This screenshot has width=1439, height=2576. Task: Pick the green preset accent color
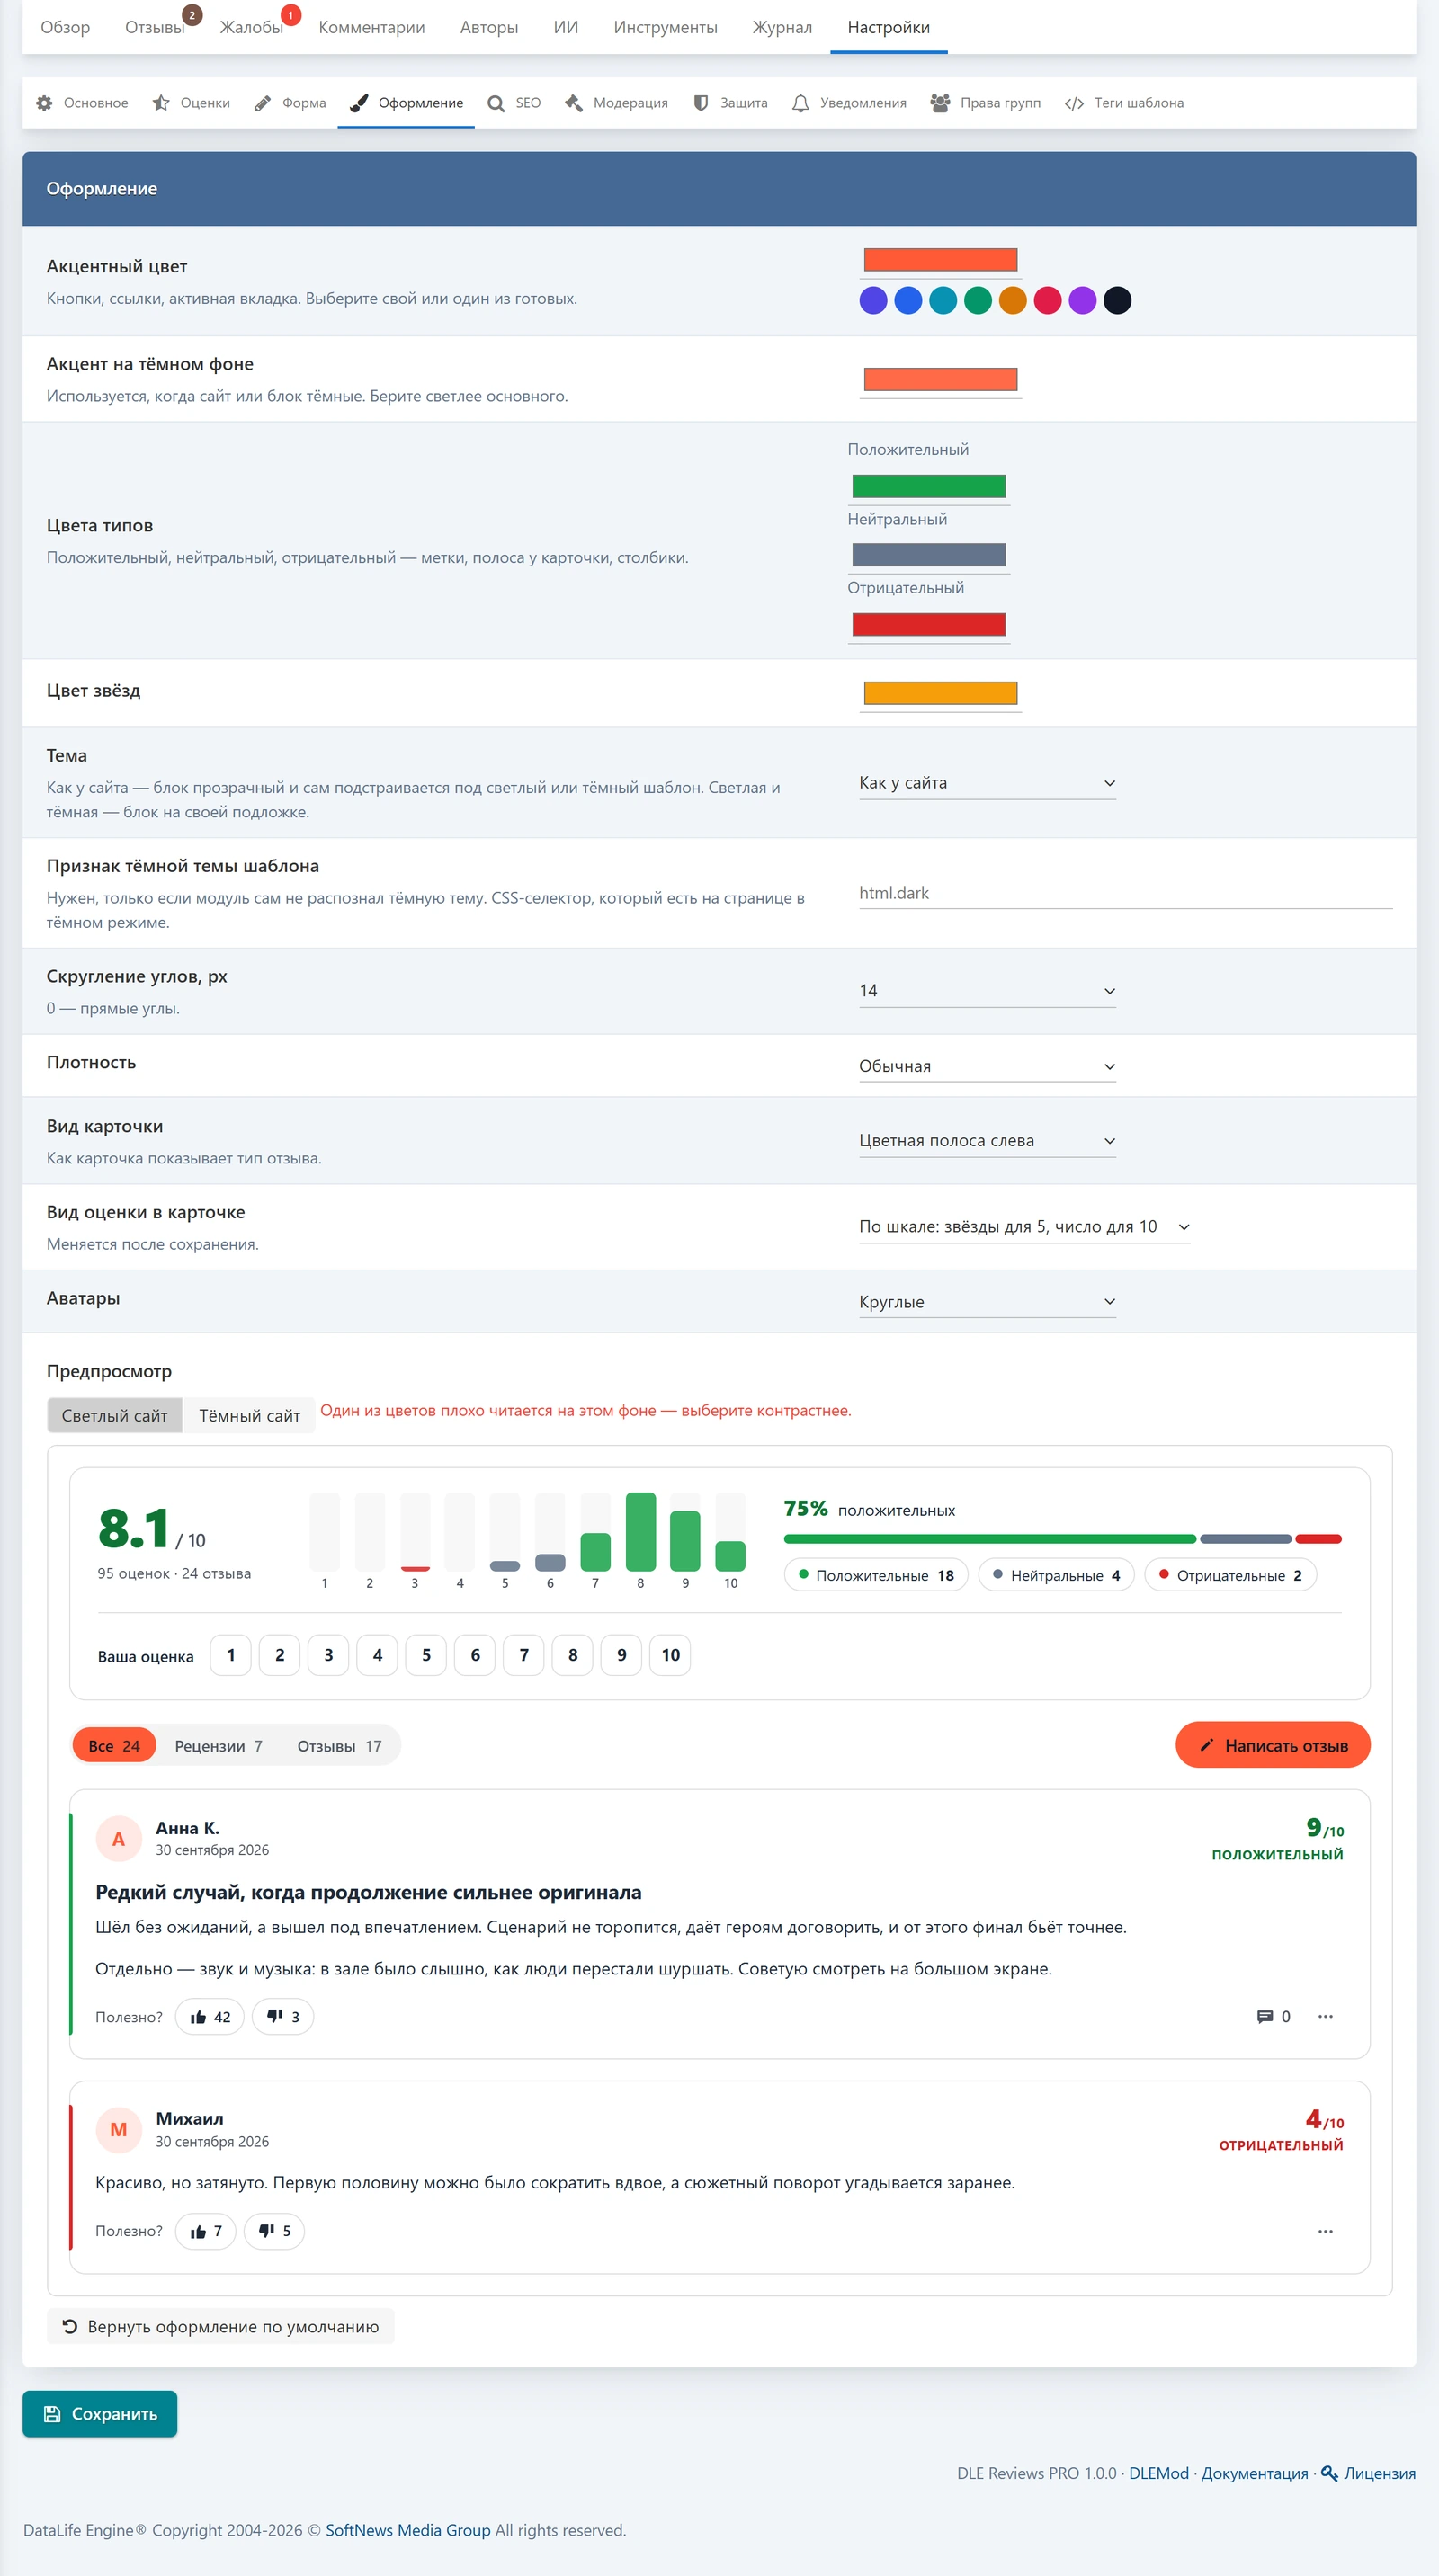click(x=978, y=300)
